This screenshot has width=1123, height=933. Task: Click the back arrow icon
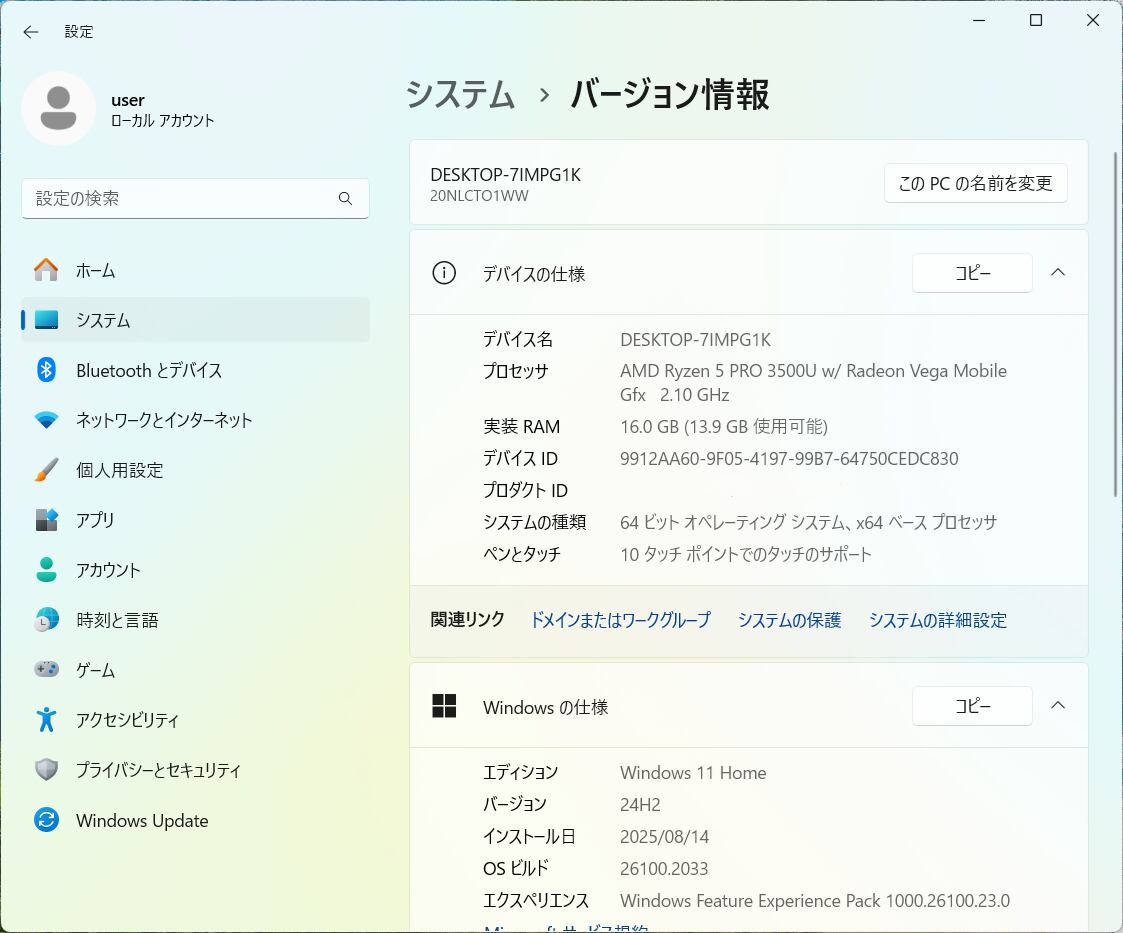point(31,32)
